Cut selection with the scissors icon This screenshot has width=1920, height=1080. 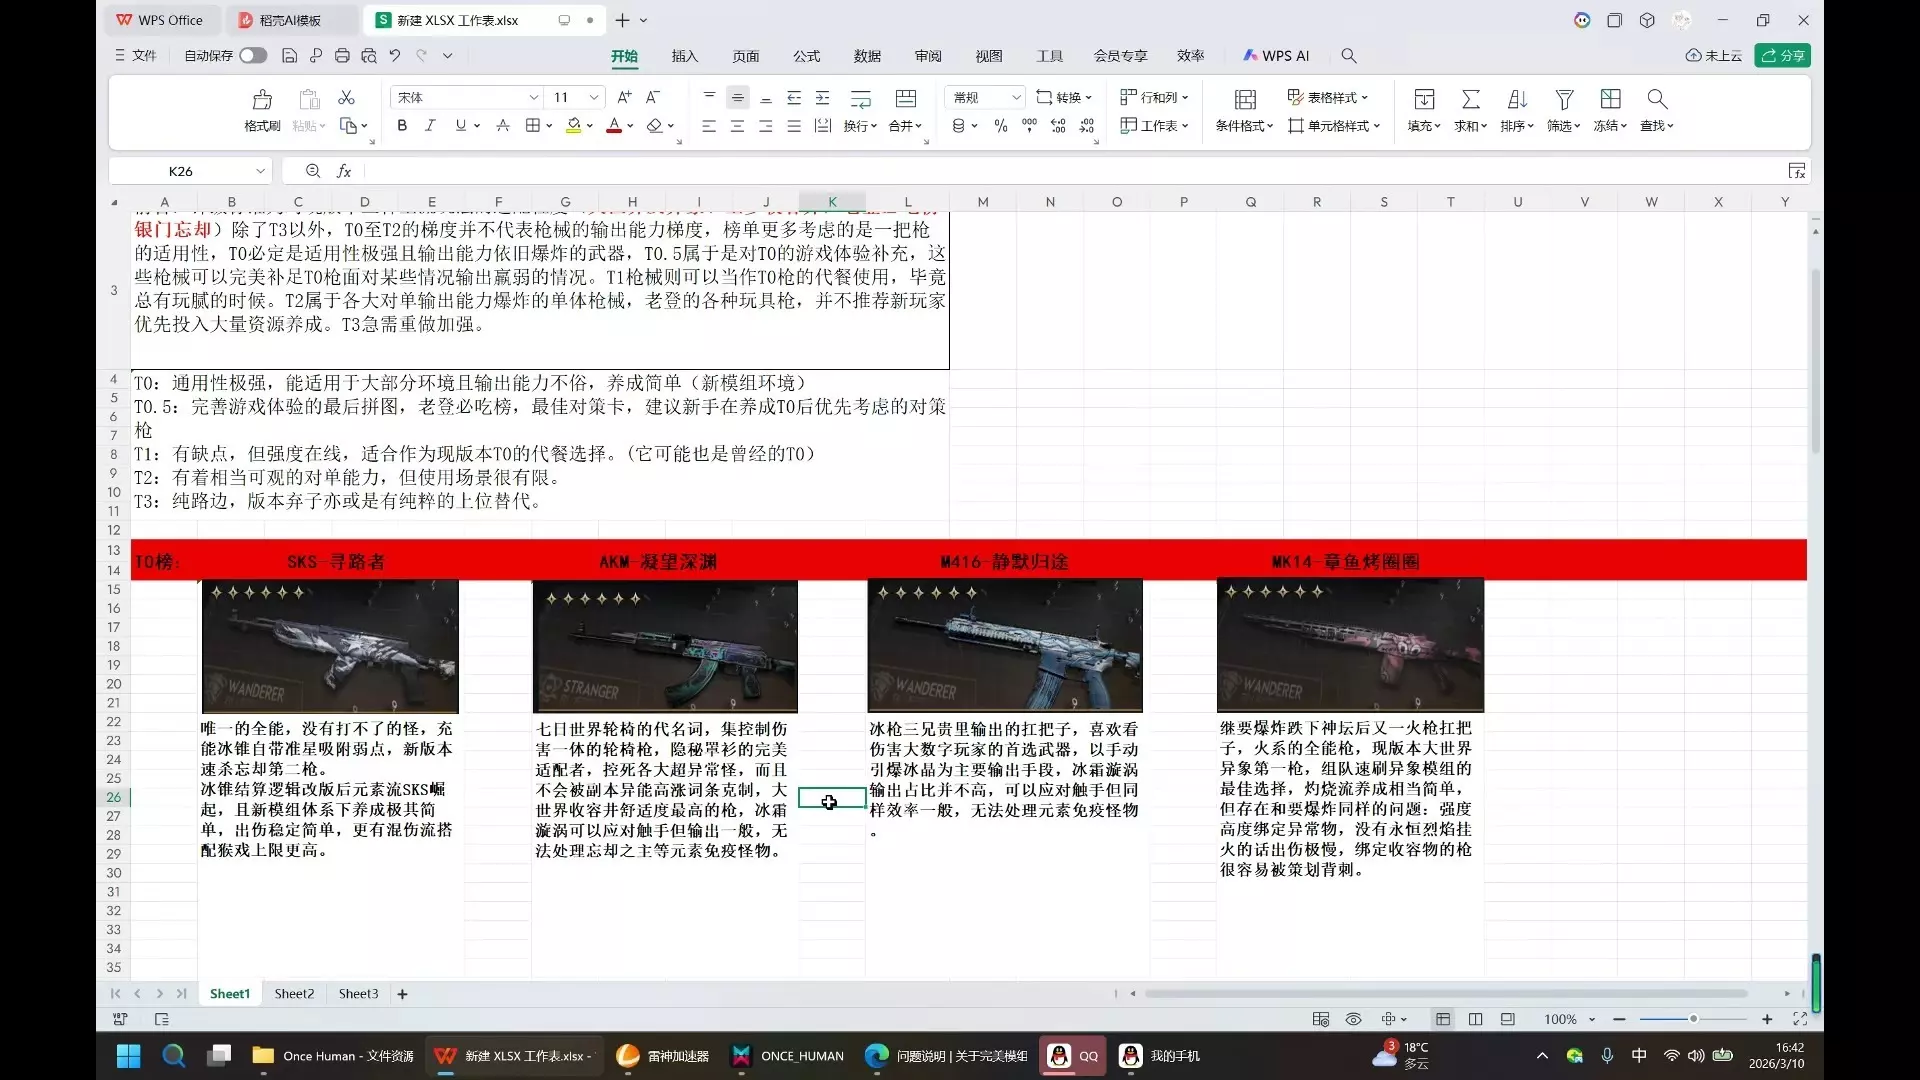[x=347, y=97]
